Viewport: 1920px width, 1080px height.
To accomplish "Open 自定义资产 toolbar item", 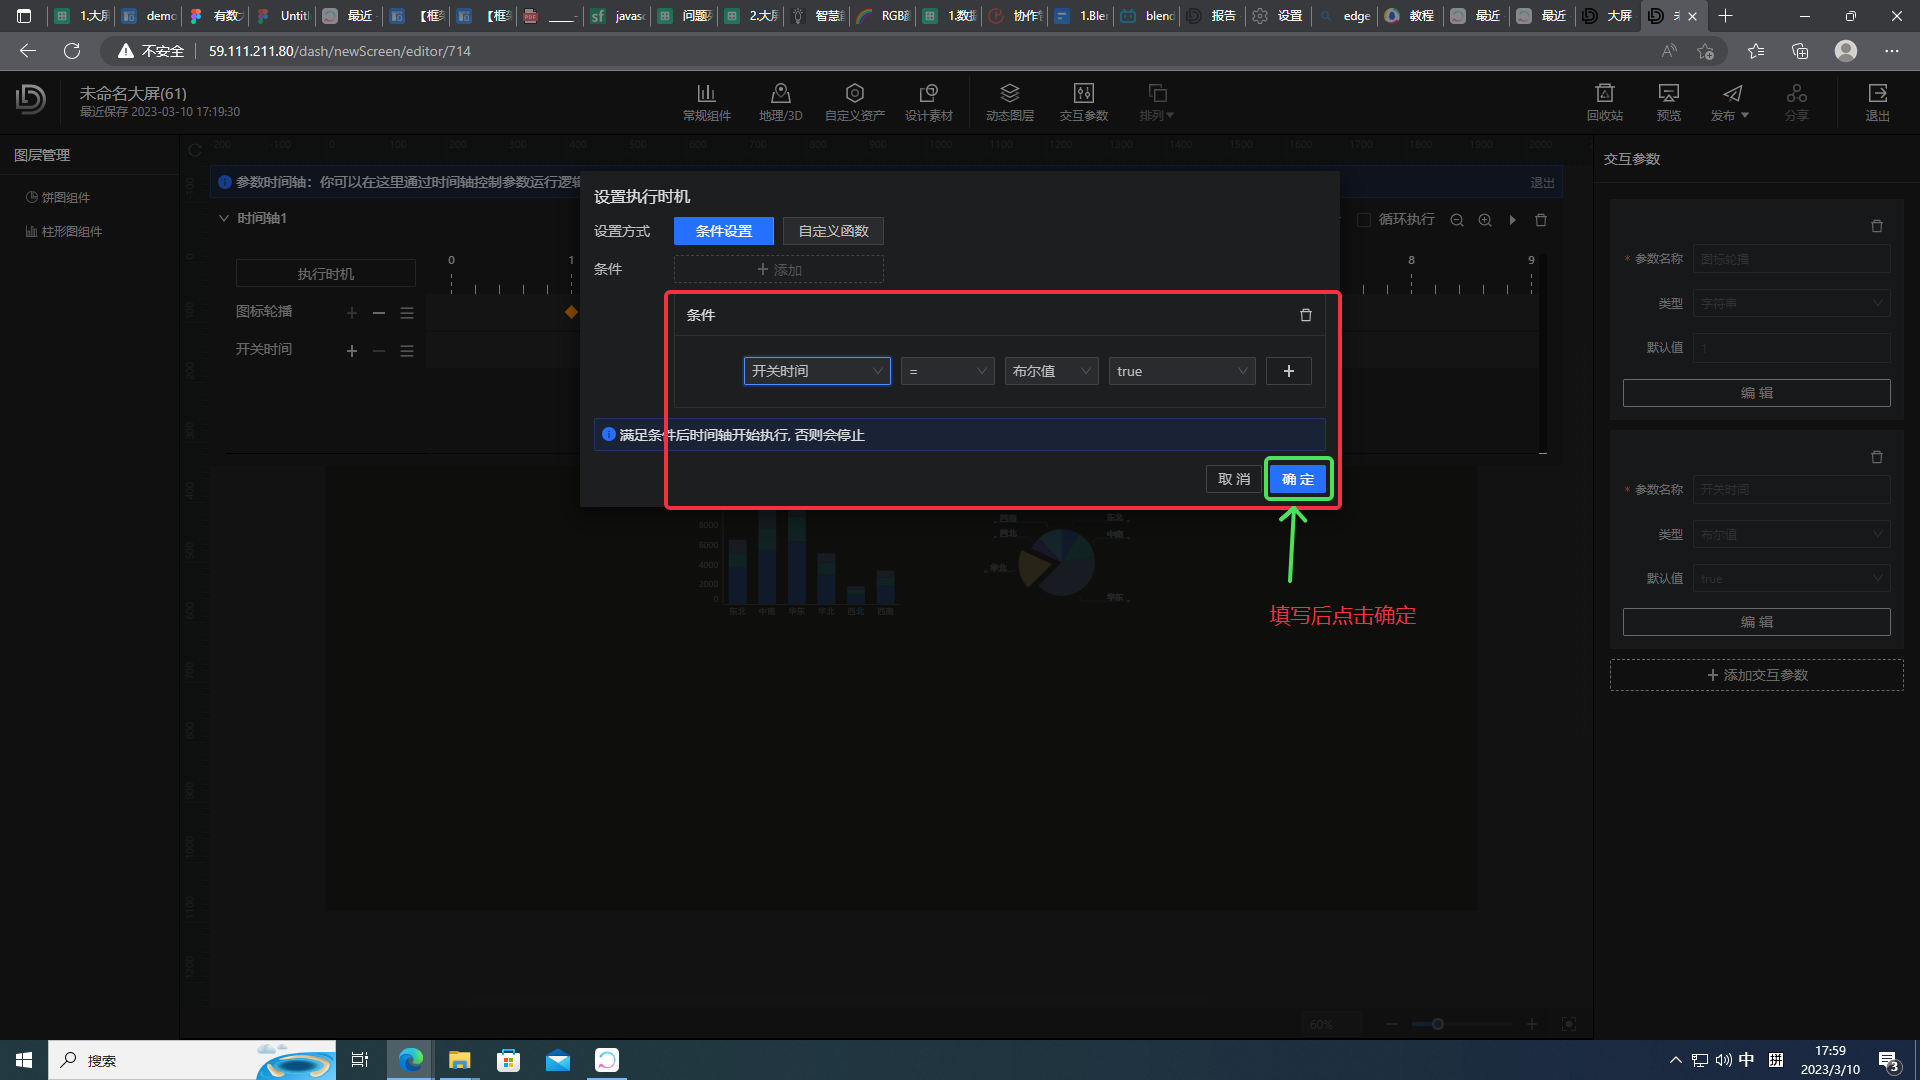I will [854, 102].
